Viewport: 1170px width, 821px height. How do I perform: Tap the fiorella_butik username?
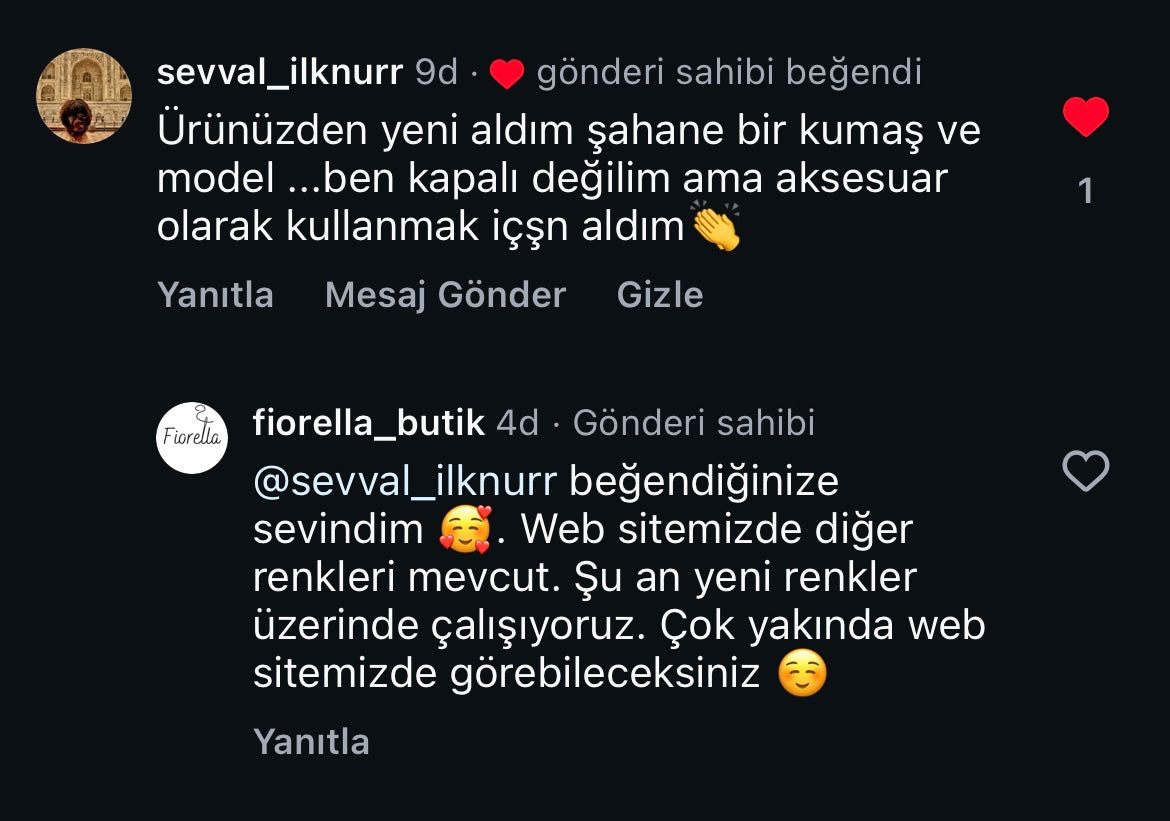(x=369, y=423)
